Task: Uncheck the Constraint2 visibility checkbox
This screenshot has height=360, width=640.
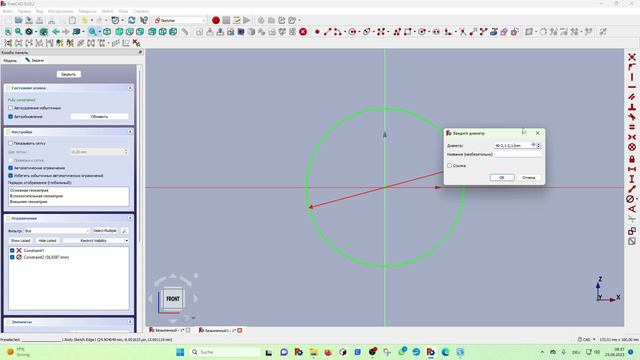Action: tap(12, 257)
